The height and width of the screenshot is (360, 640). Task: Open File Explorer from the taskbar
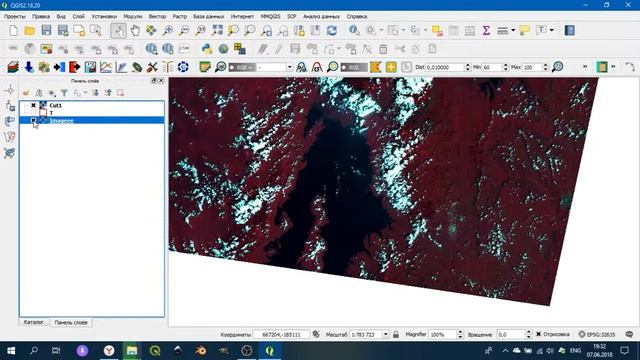(131, 351)
